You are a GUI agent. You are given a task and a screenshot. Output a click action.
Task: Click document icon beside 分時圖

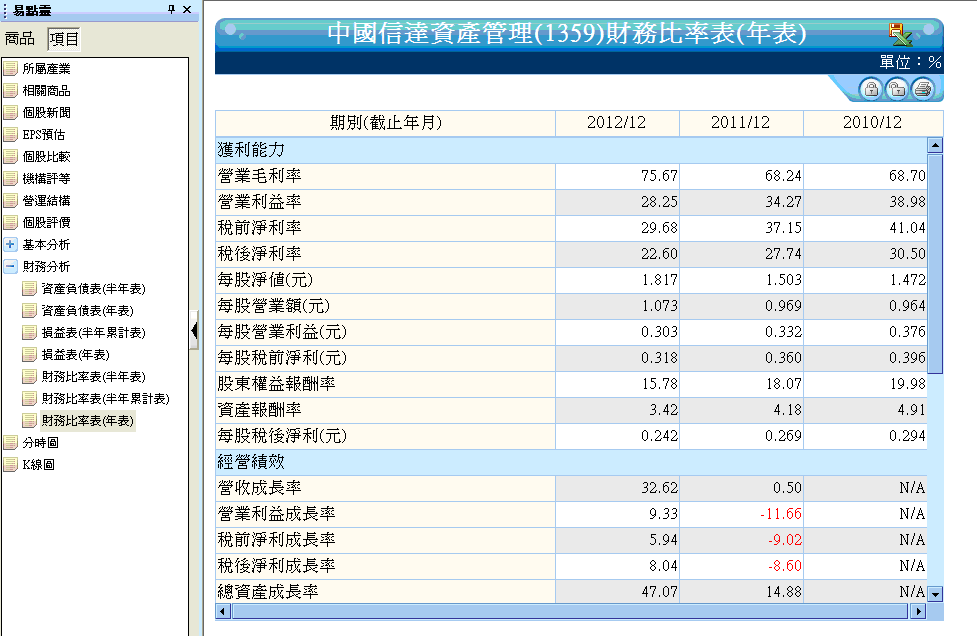[x=11, y=442]
